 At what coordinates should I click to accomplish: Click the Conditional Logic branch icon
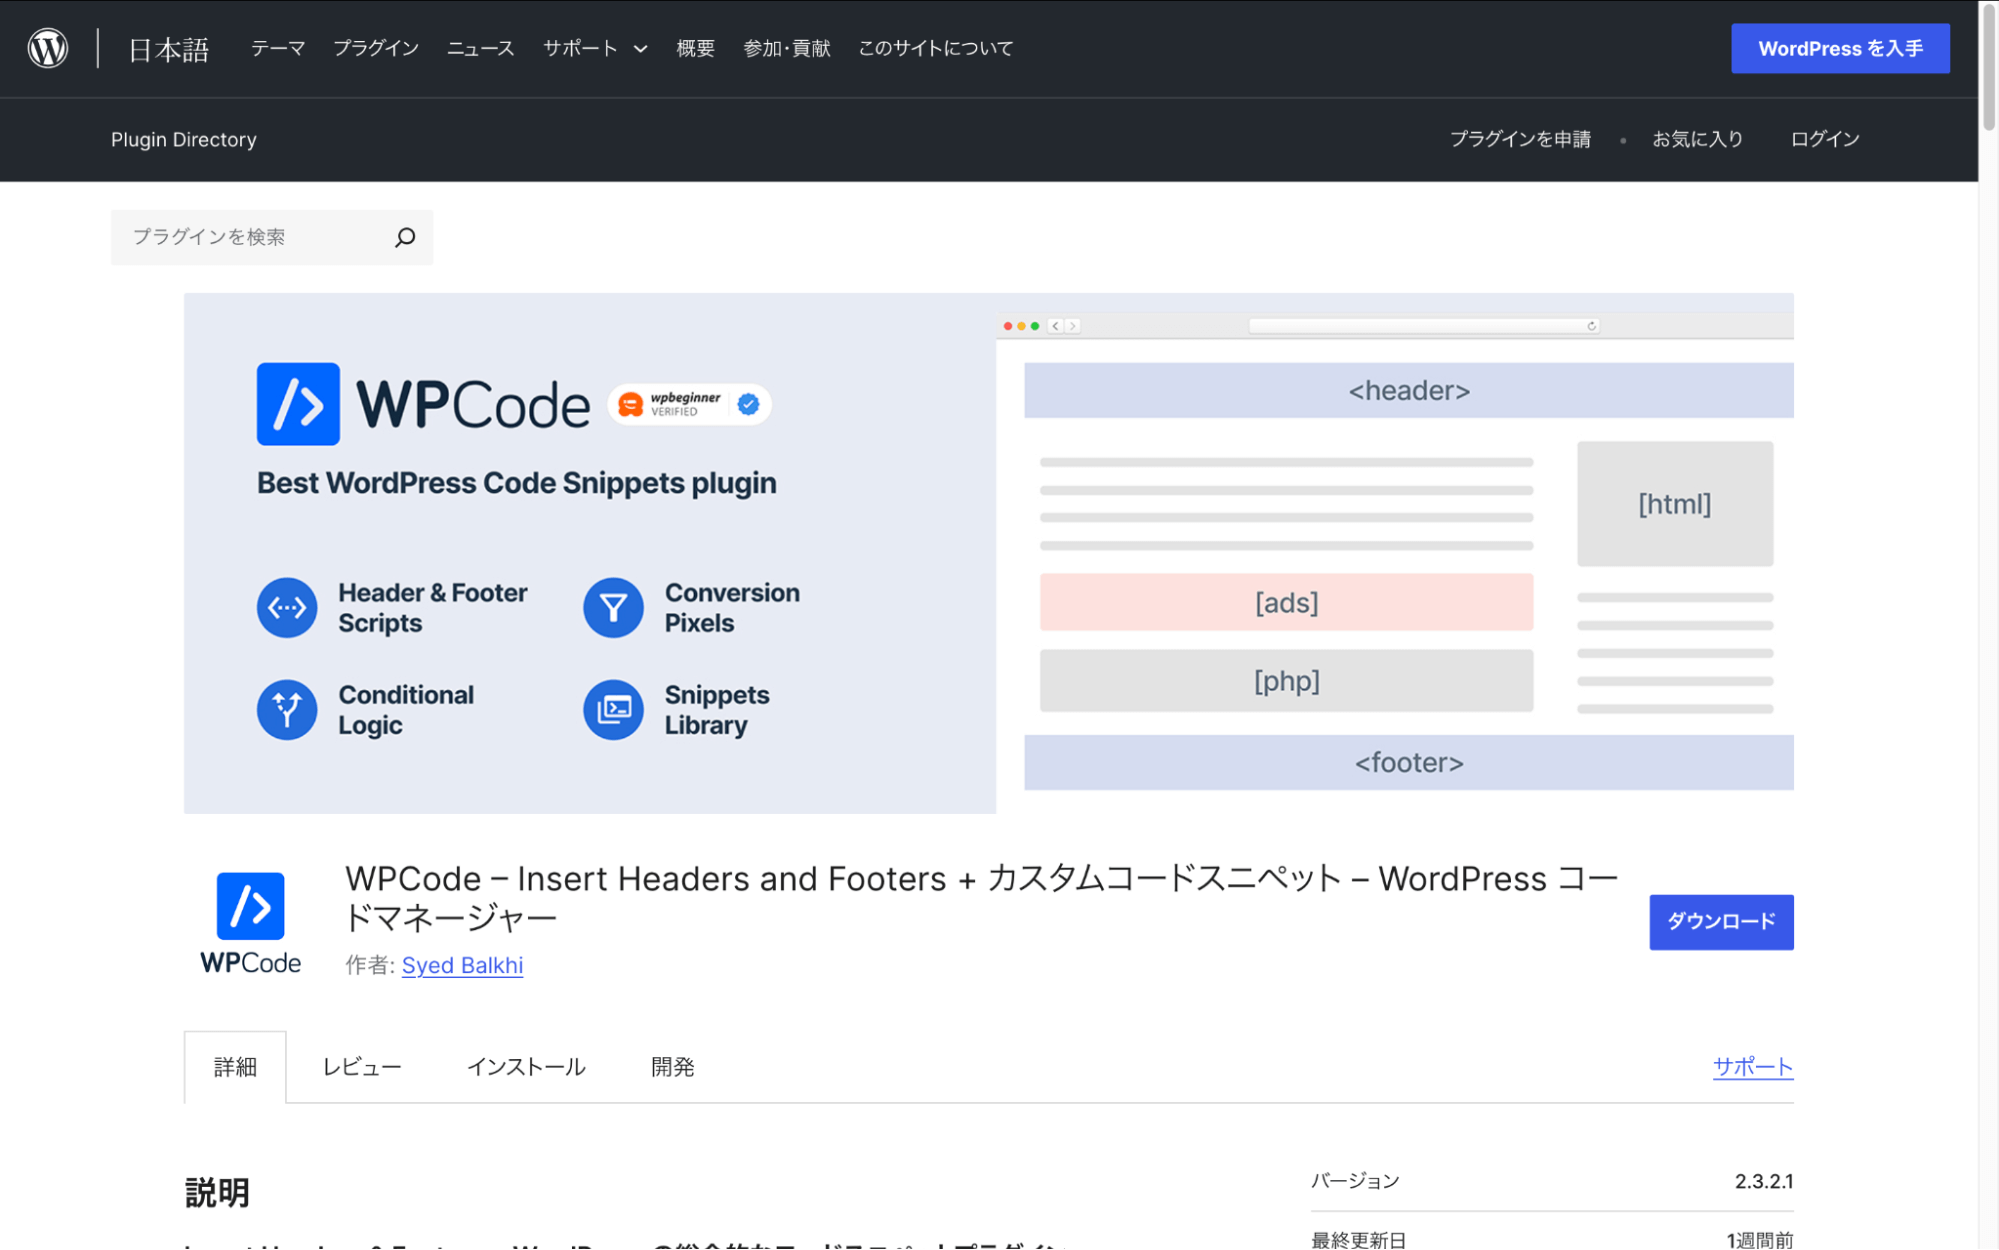click(287, 710)
